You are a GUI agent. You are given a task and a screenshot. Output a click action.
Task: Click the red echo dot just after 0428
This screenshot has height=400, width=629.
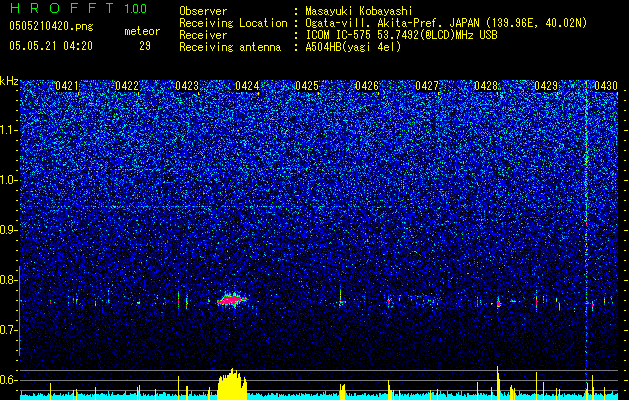(499, 304)
